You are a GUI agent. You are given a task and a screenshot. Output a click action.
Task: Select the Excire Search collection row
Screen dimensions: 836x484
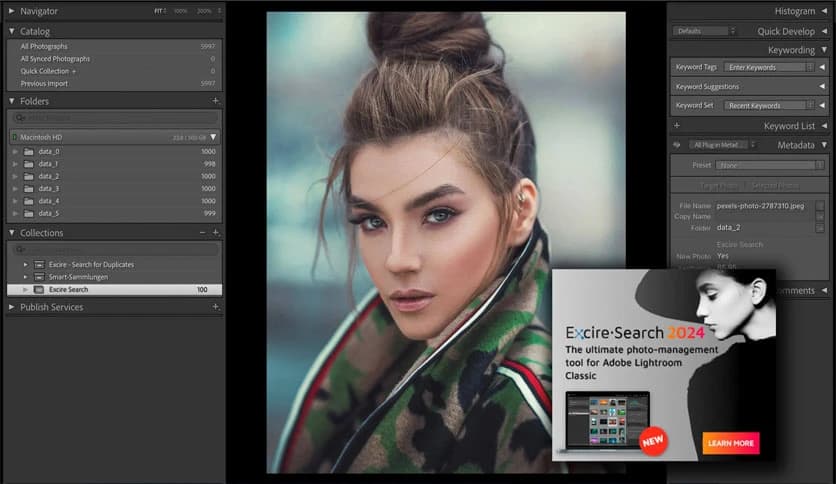point(114,289)
